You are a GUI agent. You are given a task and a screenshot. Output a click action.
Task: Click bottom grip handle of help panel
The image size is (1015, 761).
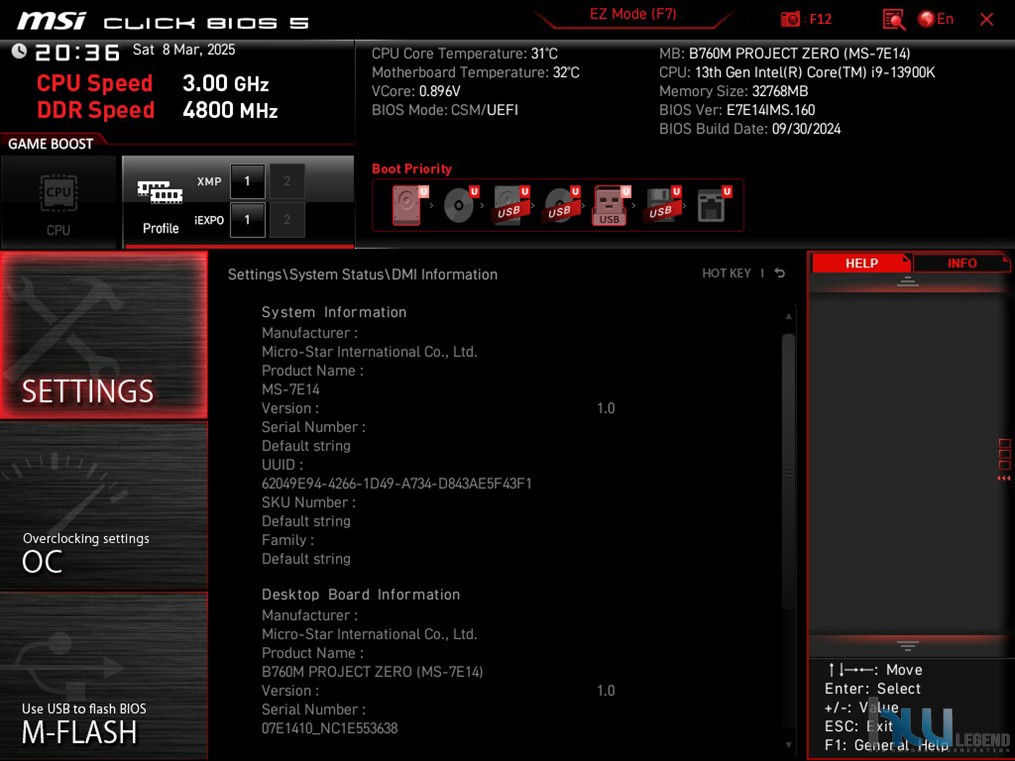pyautogui.click(x=908, y=646)
